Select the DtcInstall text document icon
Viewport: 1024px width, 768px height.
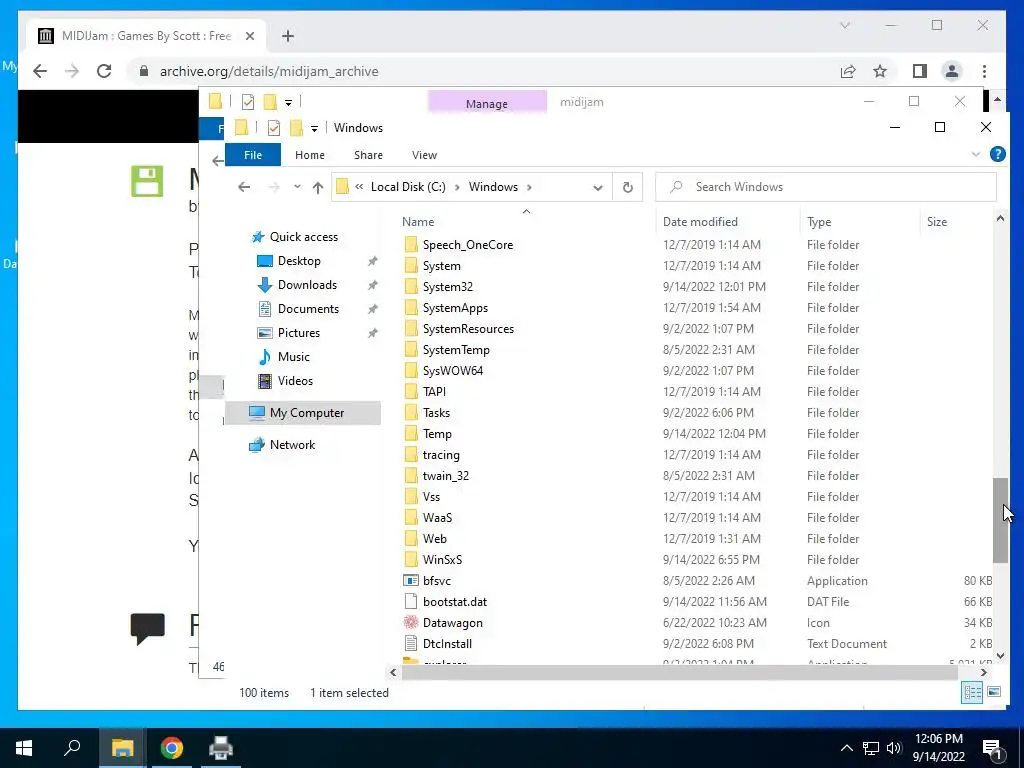pyautogui.click(x=411, y=644)
